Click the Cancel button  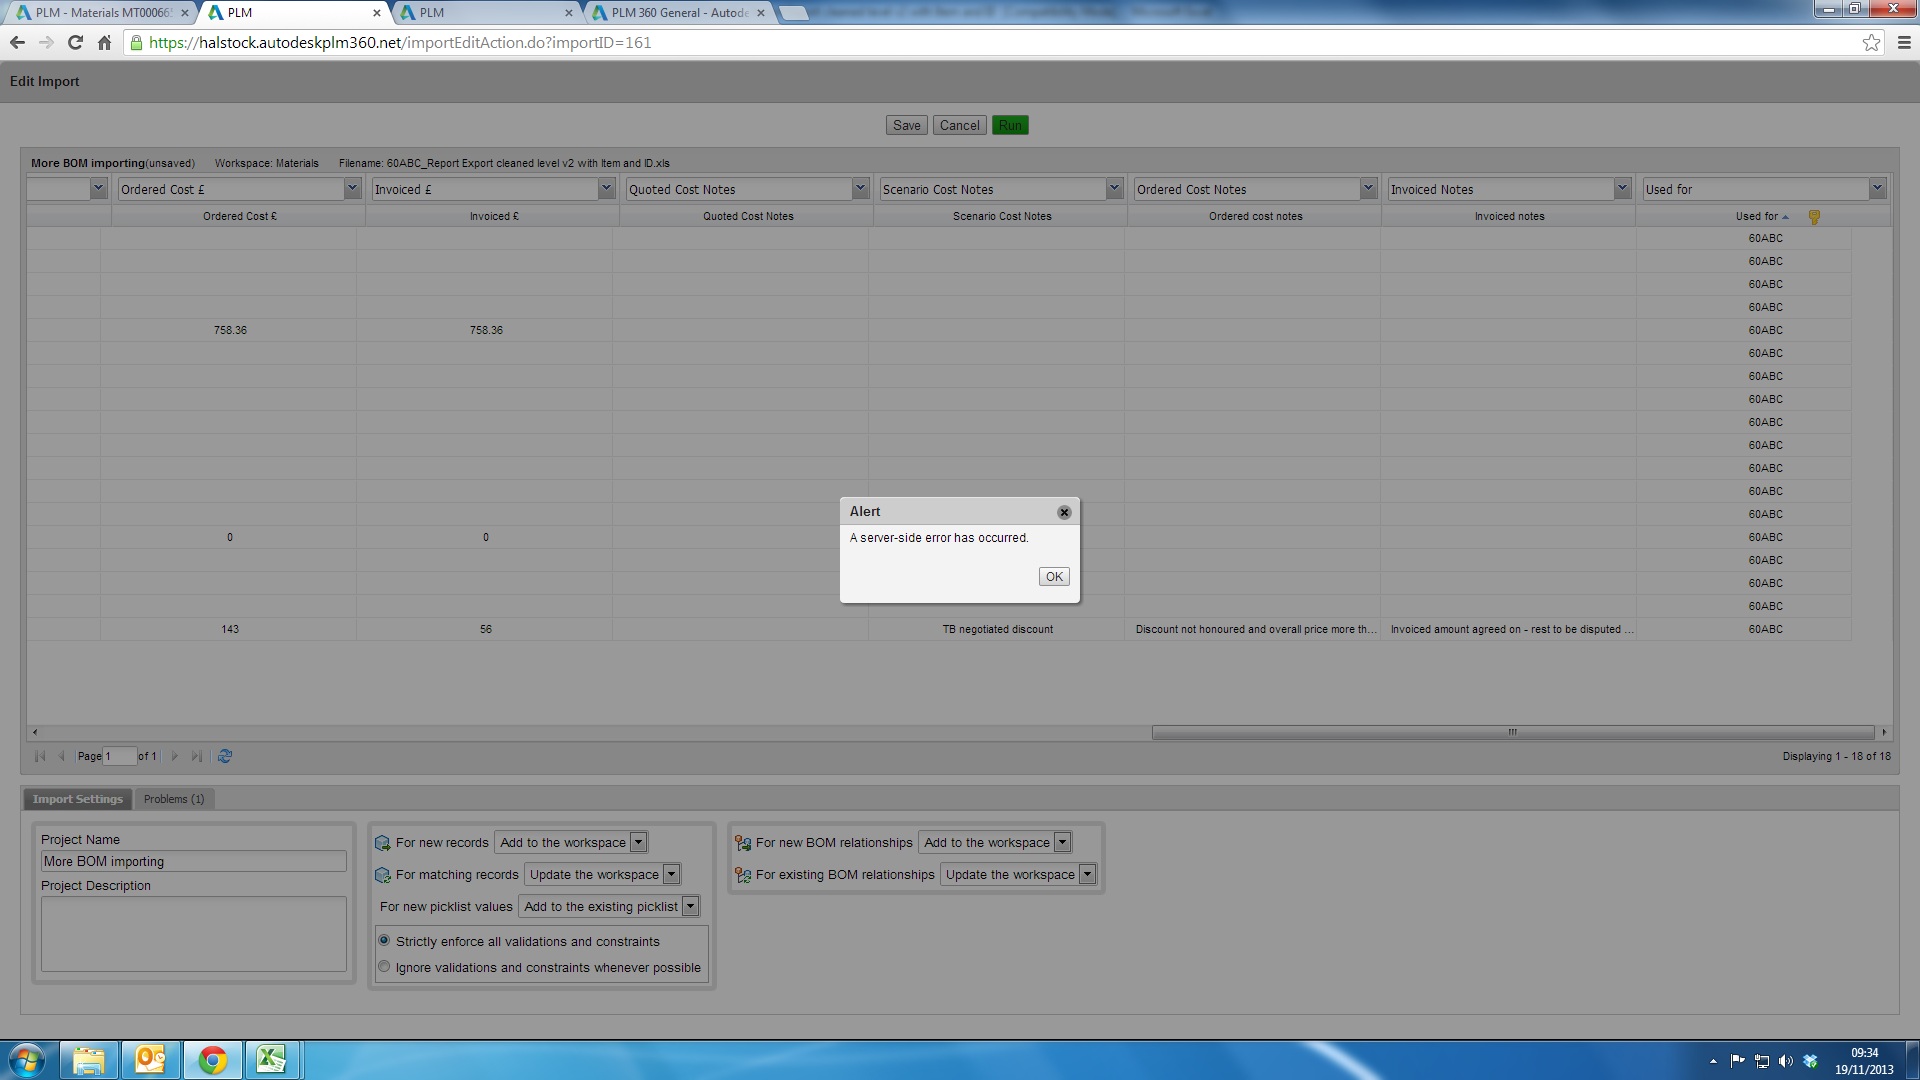point(960,125)
